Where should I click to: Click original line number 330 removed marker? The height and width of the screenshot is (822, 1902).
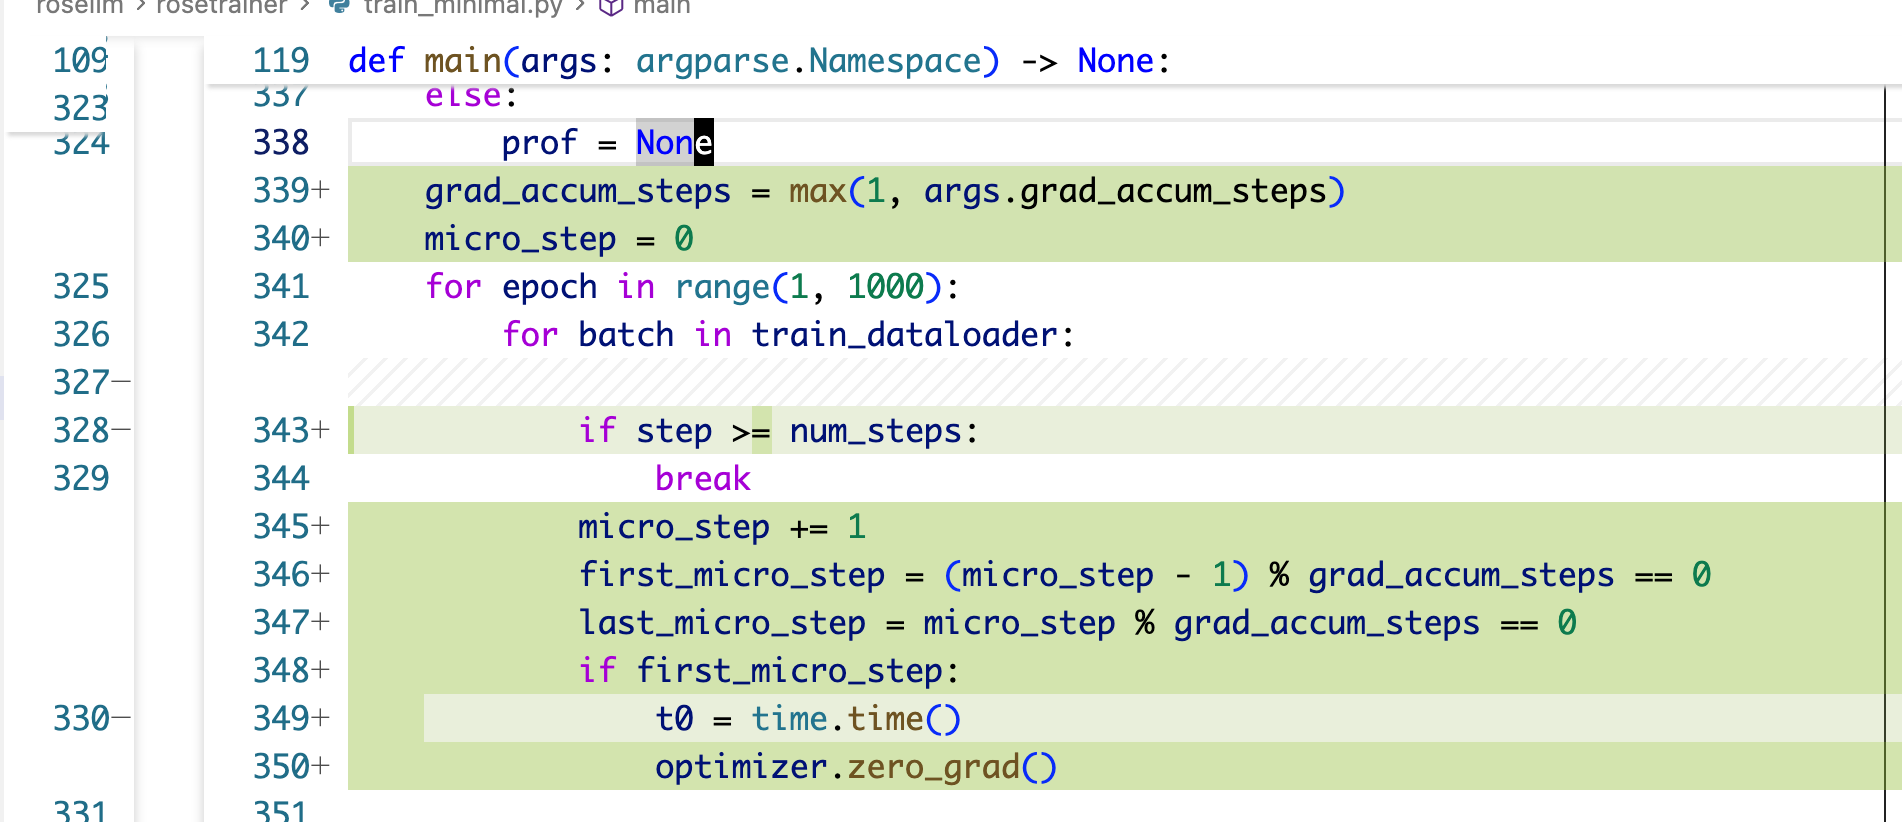91,718
